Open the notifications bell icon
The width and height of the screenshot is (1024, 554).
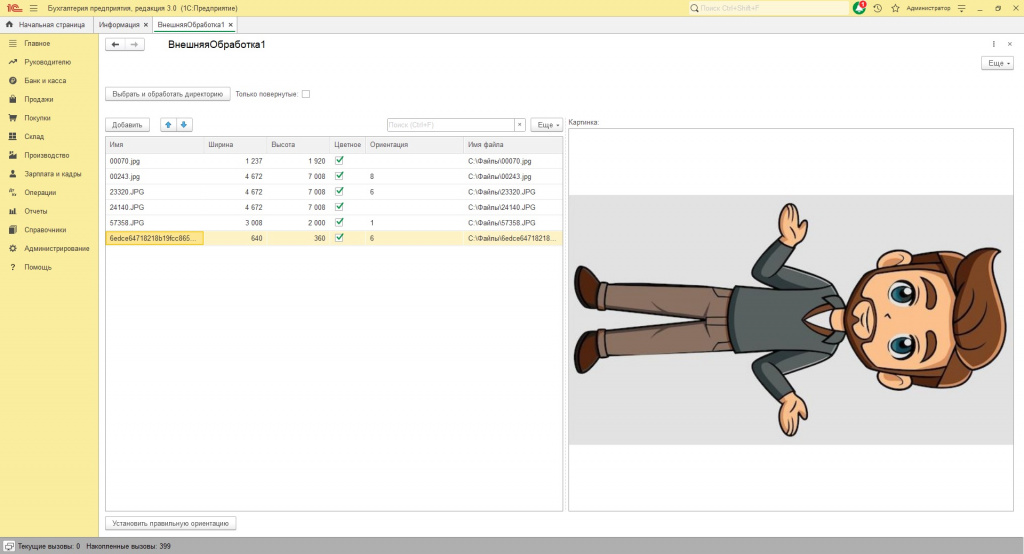(x=859, y=8)
